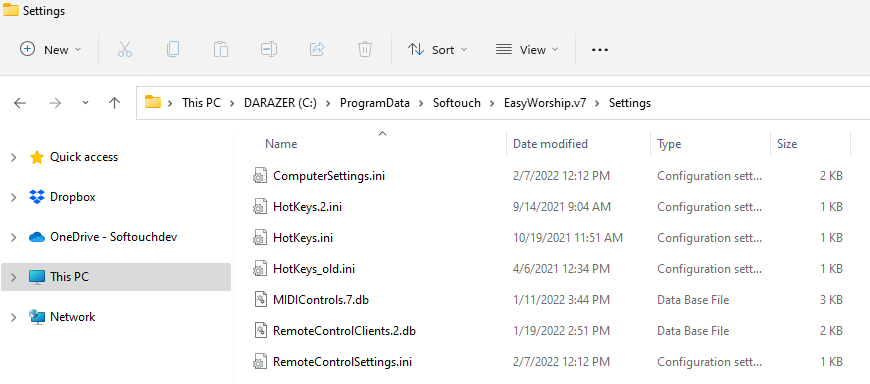Click 3 KB size value
Screen dimensions: 870x384
832,300
